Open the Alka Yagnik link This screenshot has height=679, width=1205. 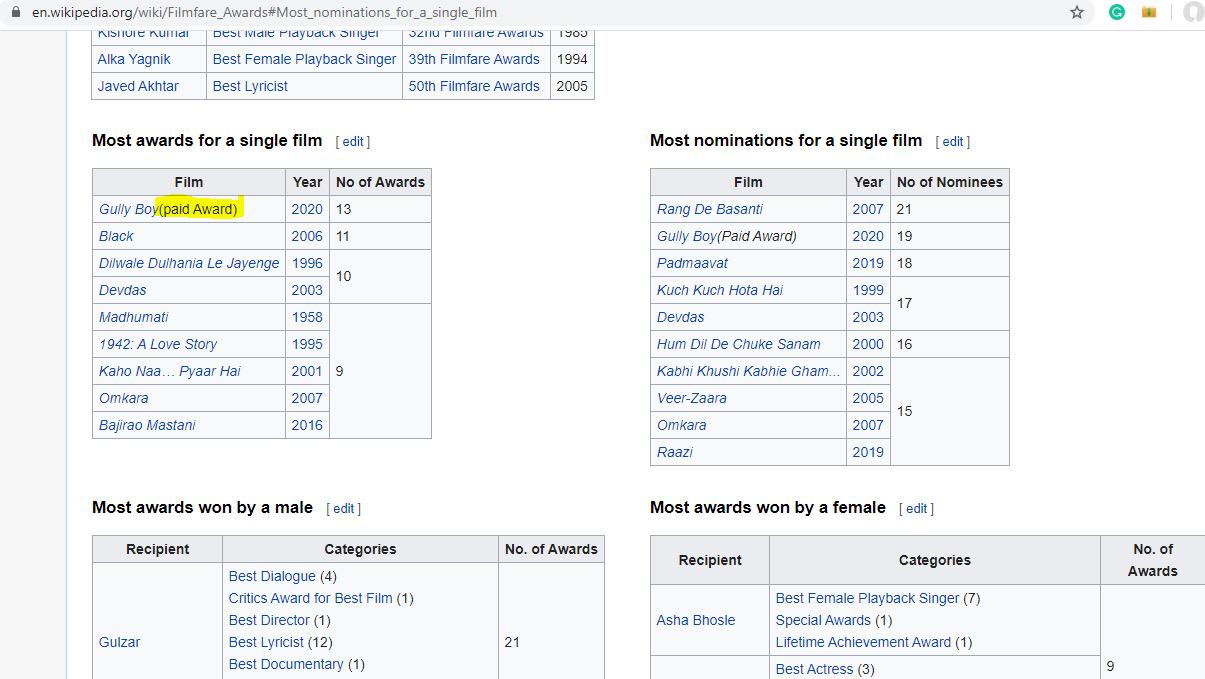(x=134, y=59)
